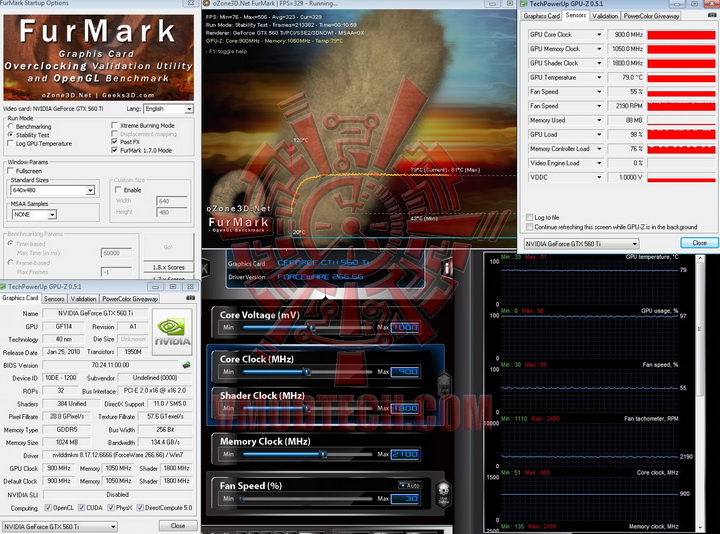Toggle CUDA computing checkbox
Screen dimensions: 720x534
pos(81,507)
